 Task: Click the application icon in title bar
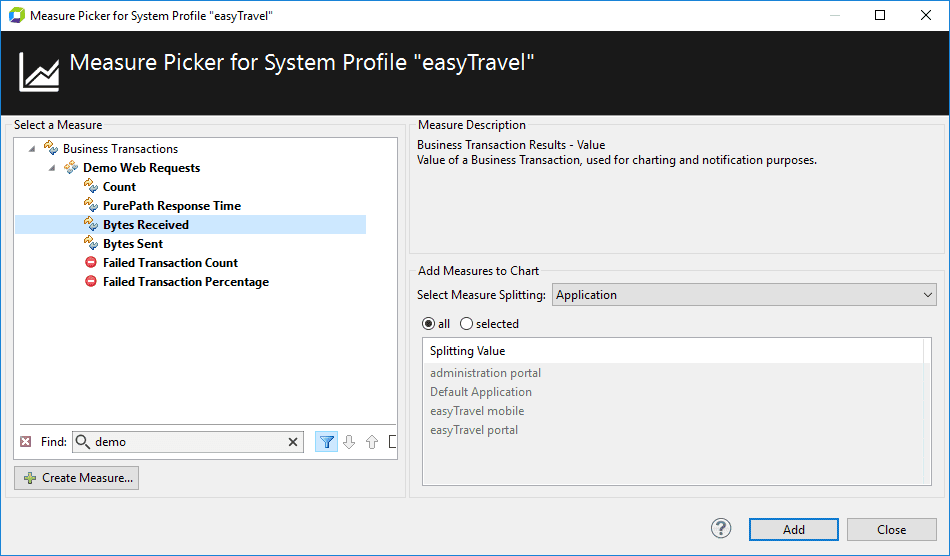(16, 15)
